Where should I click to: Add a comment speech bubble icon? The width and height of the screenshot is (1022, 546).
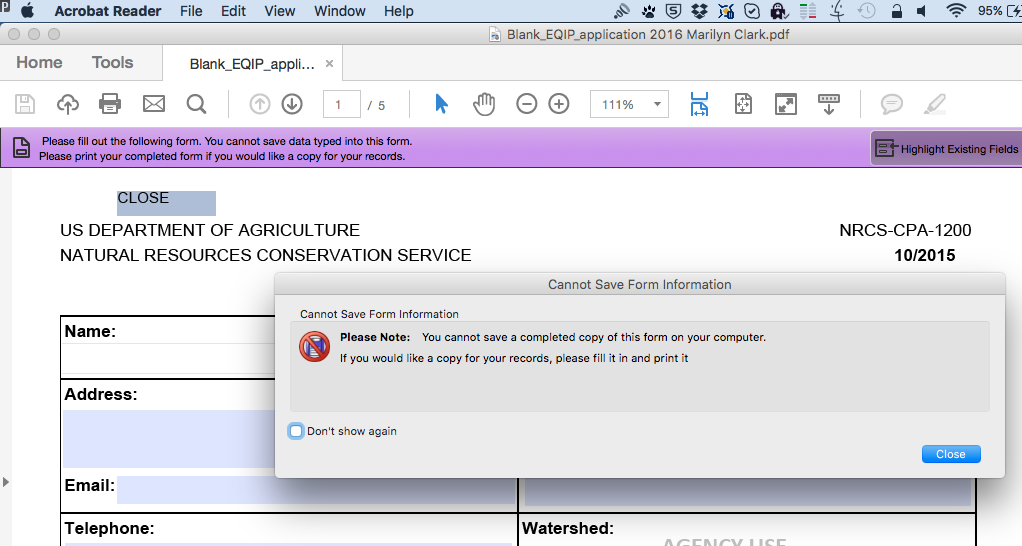point(892,104)
